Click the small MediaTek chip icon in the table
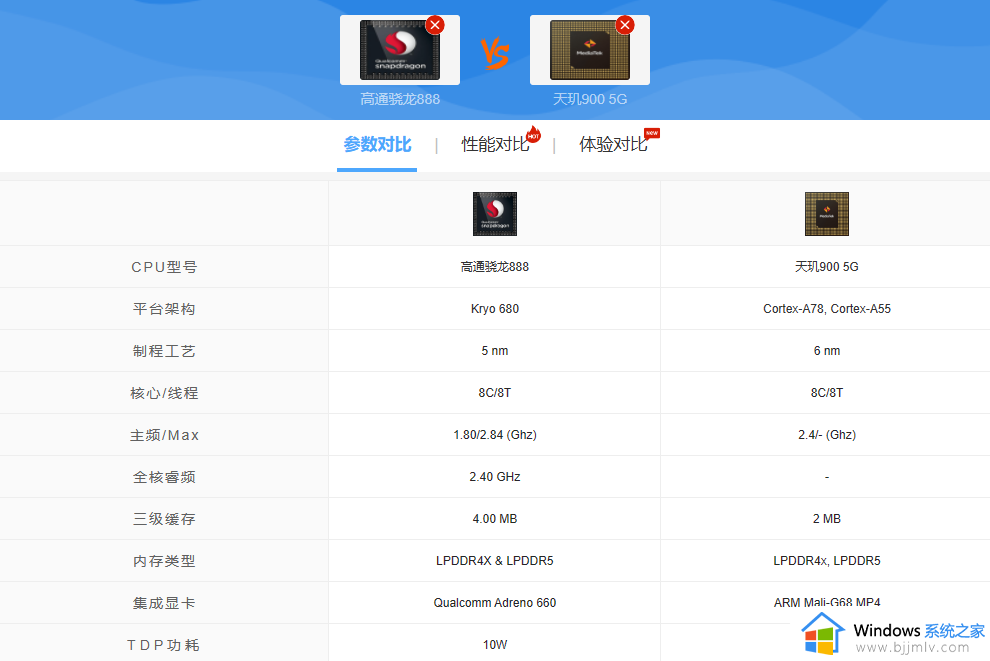 click(x=826, y=214)
